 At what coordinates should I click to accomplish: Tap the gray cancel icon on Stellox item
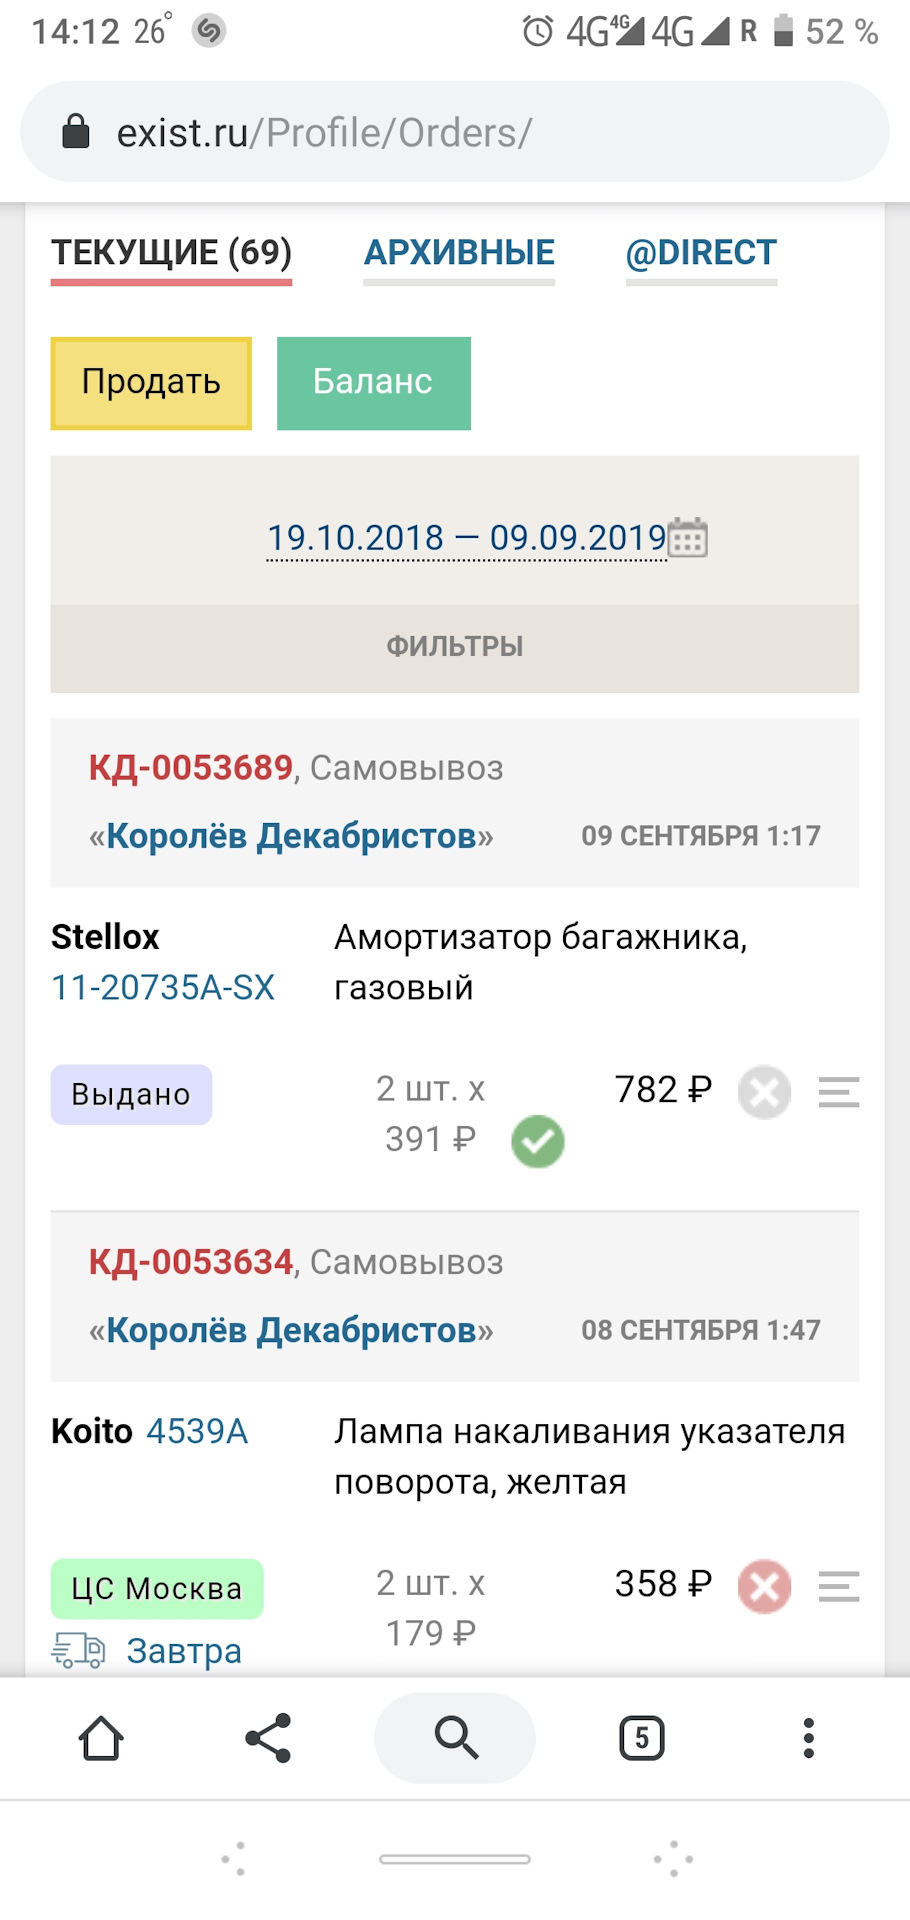764,1092
